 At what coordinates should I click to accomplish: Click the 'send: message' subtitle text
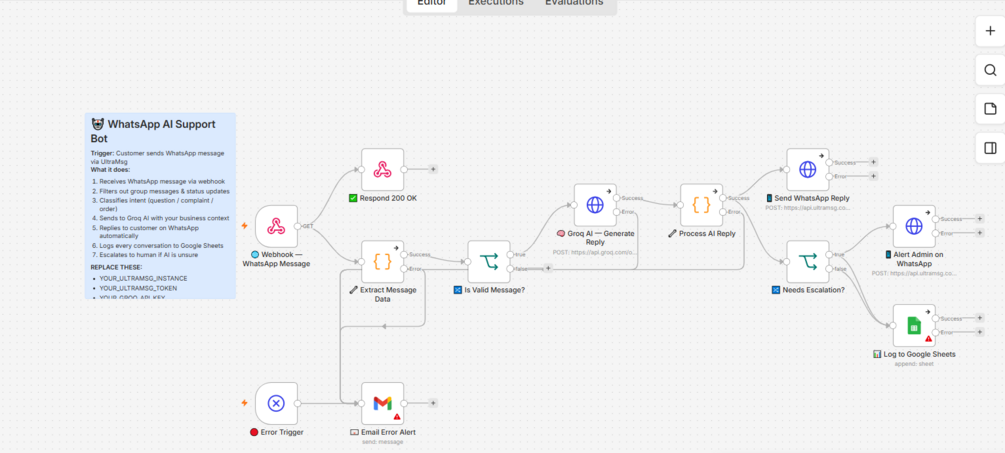(383, 442)
